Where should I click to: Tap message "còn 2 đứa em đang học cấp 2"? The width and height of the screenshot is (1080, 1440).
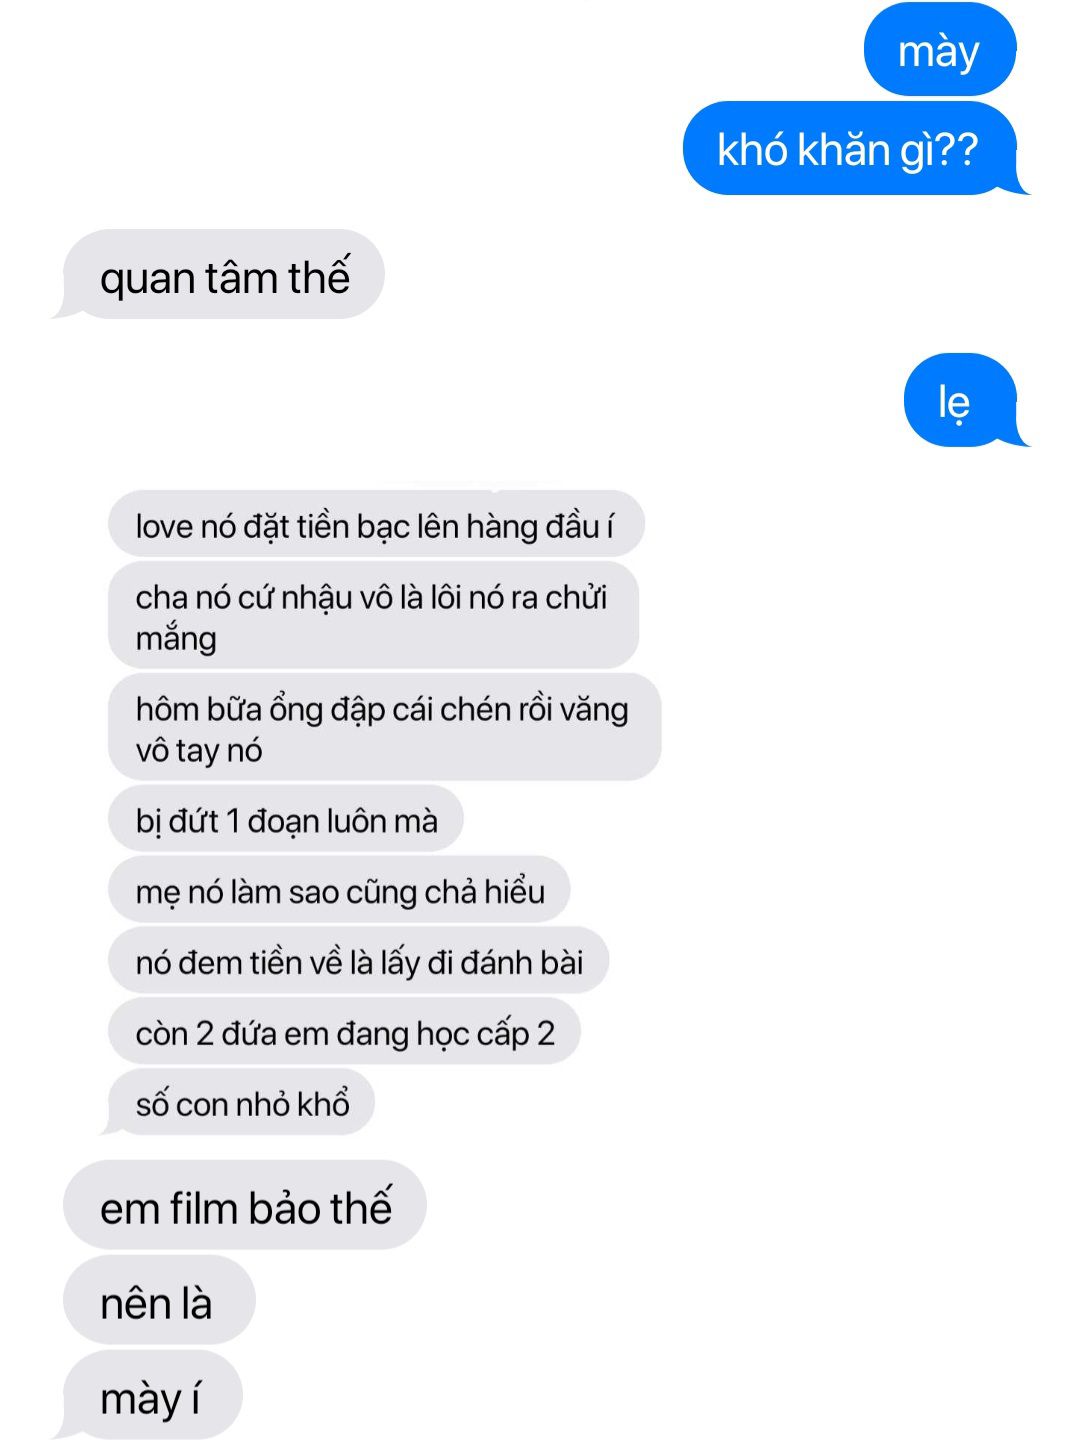(344, 1032)
